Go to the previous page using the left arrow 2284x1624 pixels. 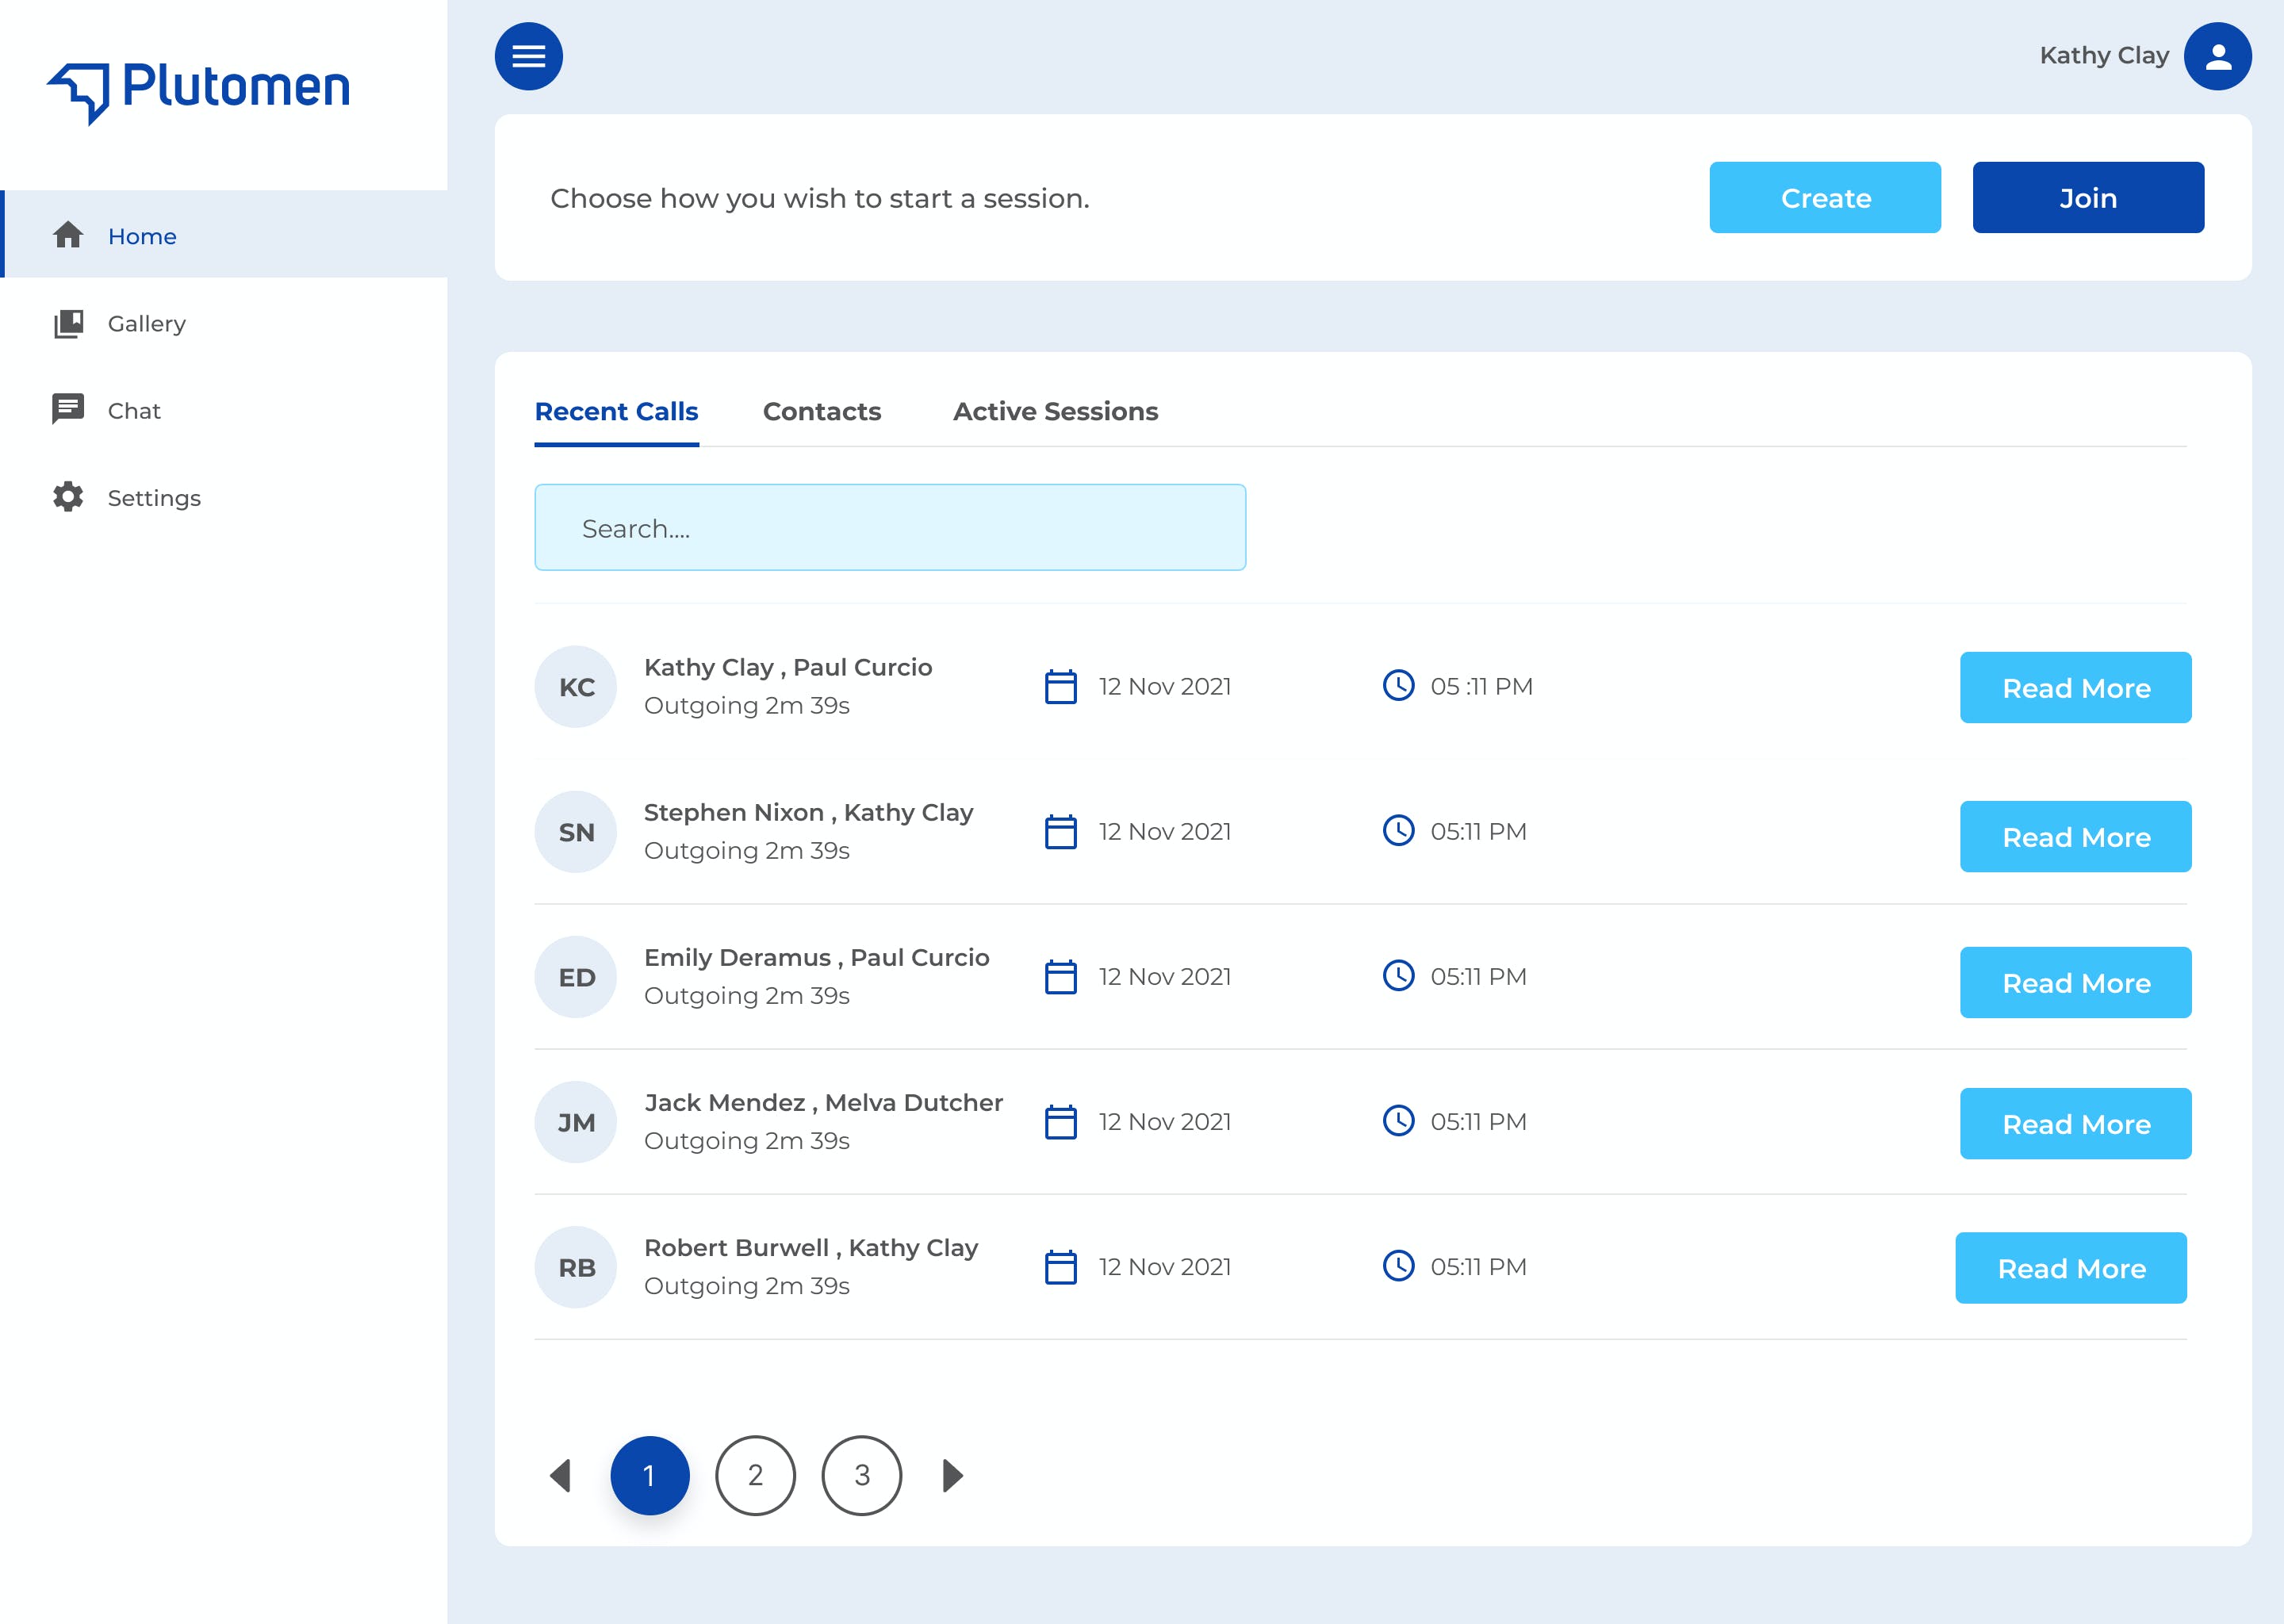pos(561,1475)
